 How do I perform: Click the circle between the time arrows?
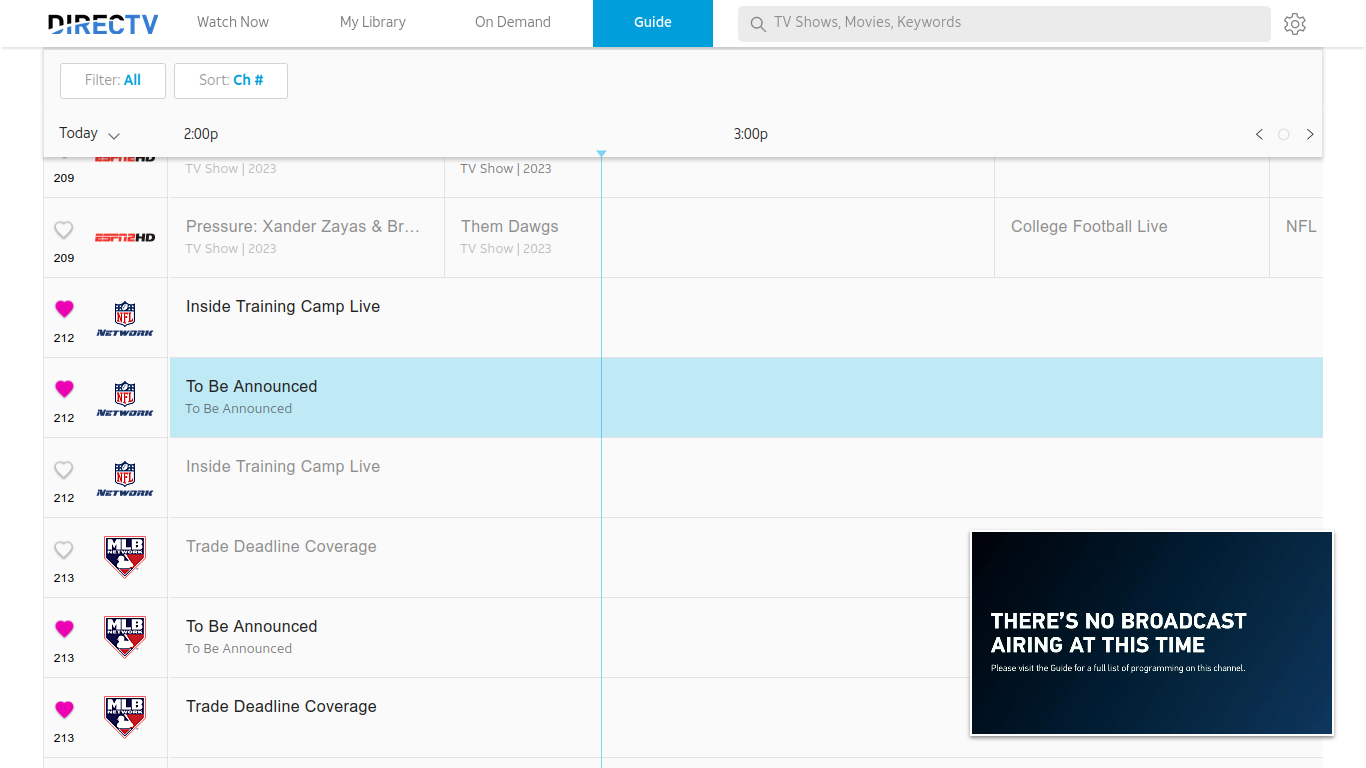1284,134
